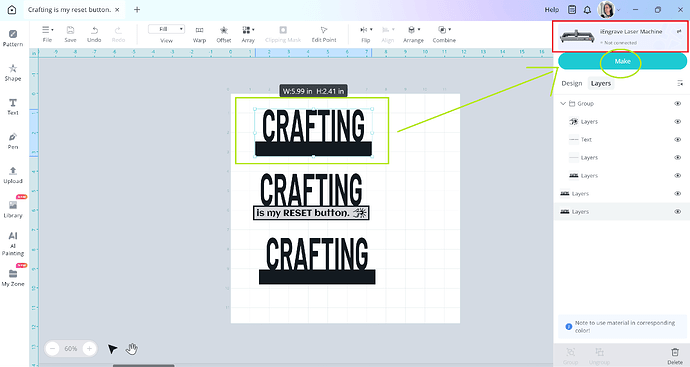Toggle visibility of the Group layer
Viewport: 690px width, 367px height.
pos(678,103)
